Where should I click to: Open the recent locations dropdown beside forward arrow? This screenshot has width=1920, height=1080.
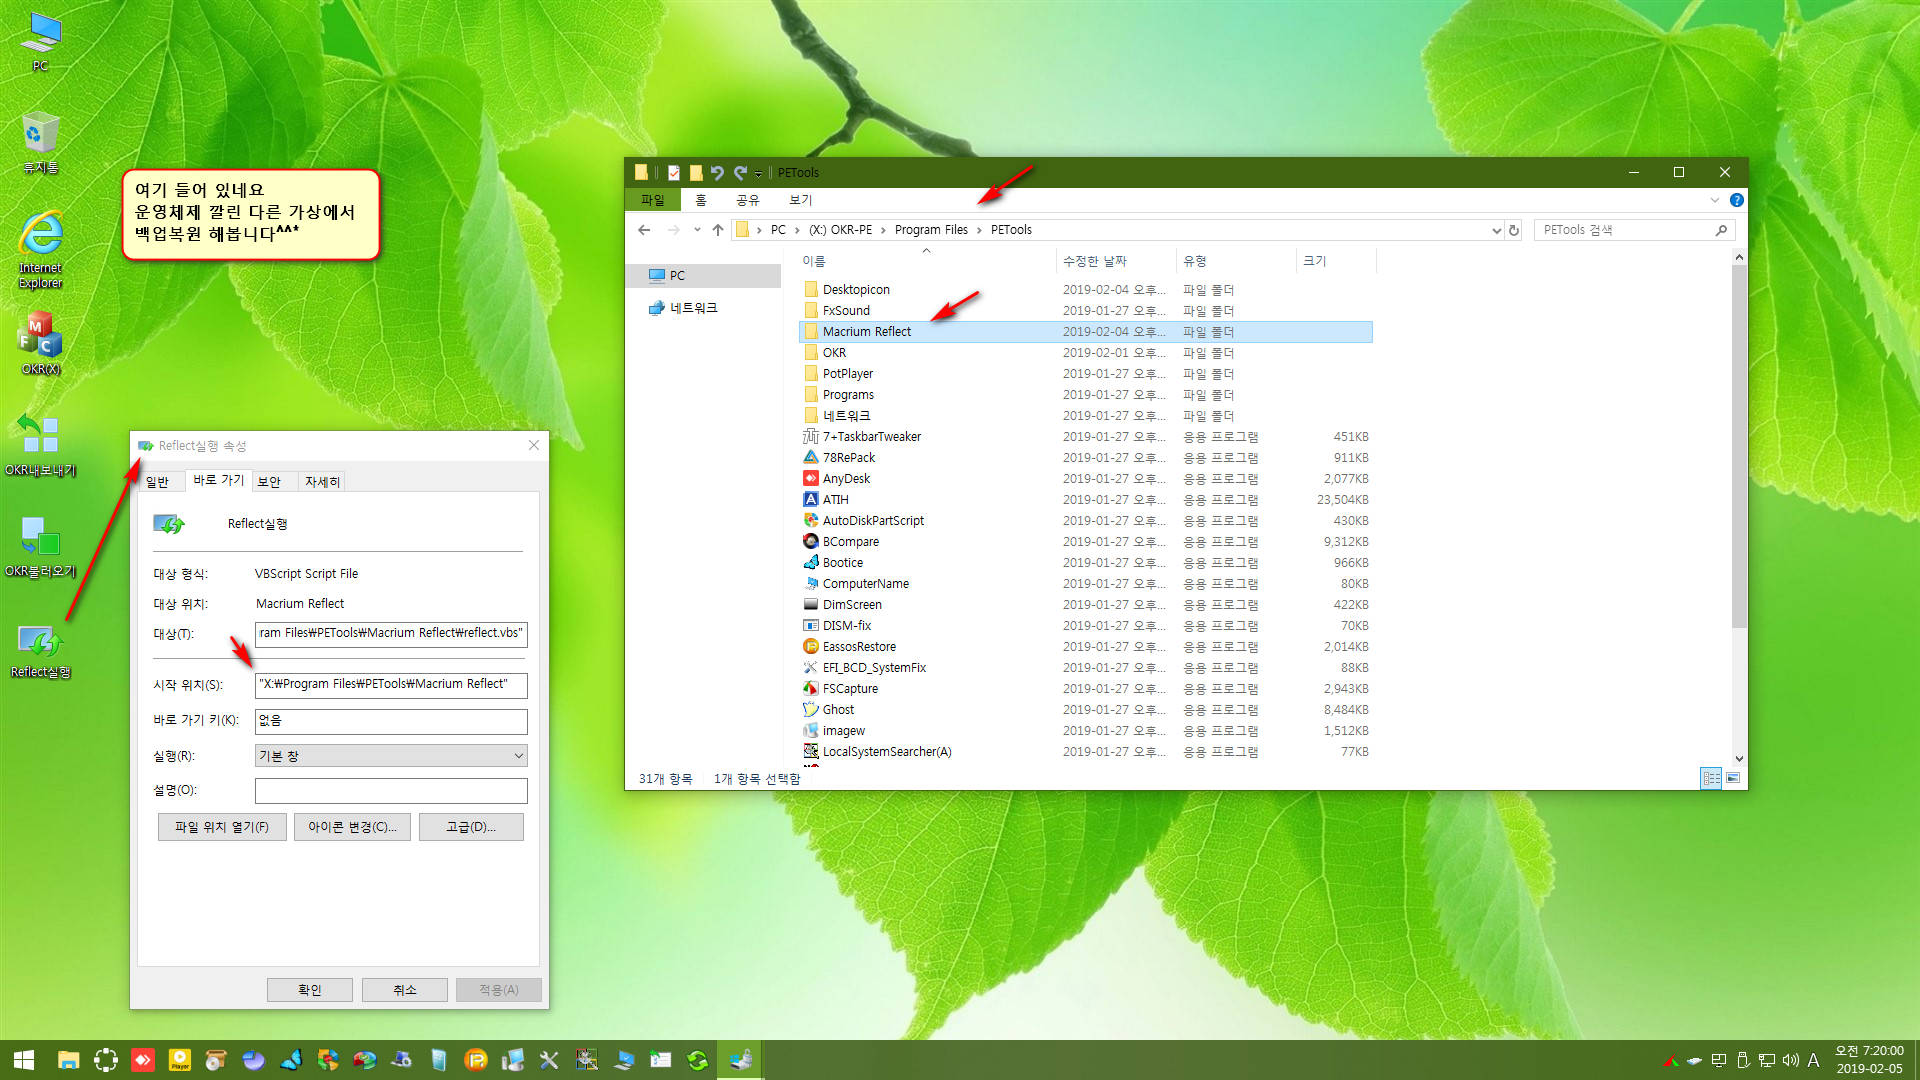pyautogui.click(x=696, y=230)
